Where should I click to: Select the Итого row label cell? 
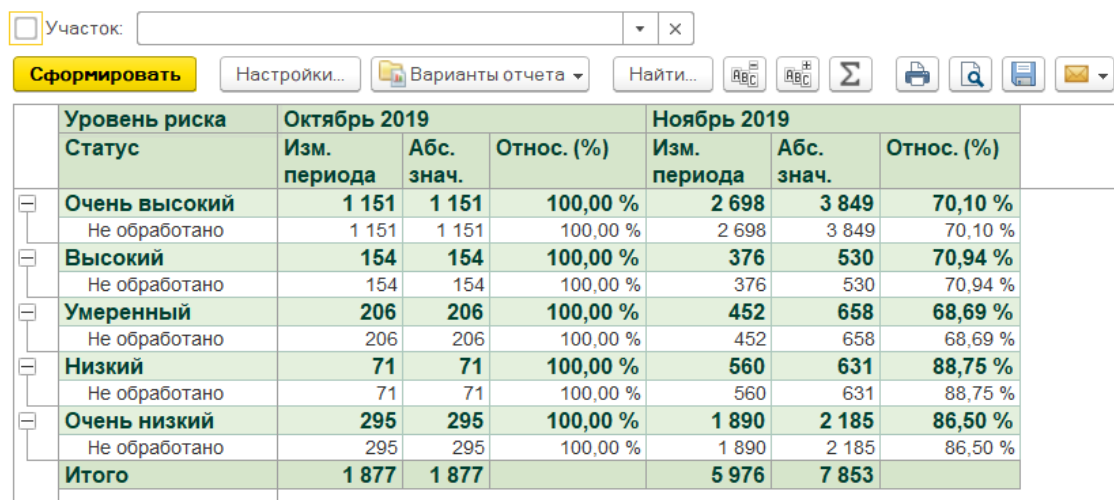coord(167,475)
